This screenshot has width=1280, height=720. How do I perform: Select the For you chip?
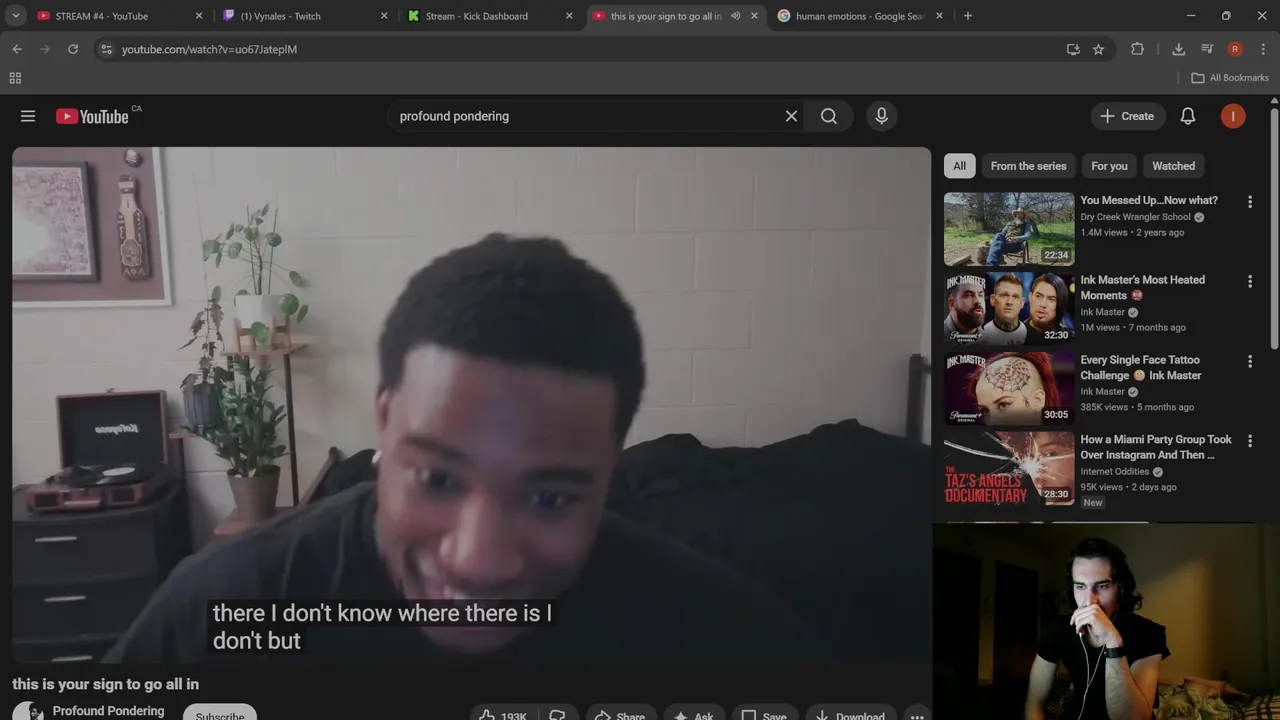tap(1109, 166)
